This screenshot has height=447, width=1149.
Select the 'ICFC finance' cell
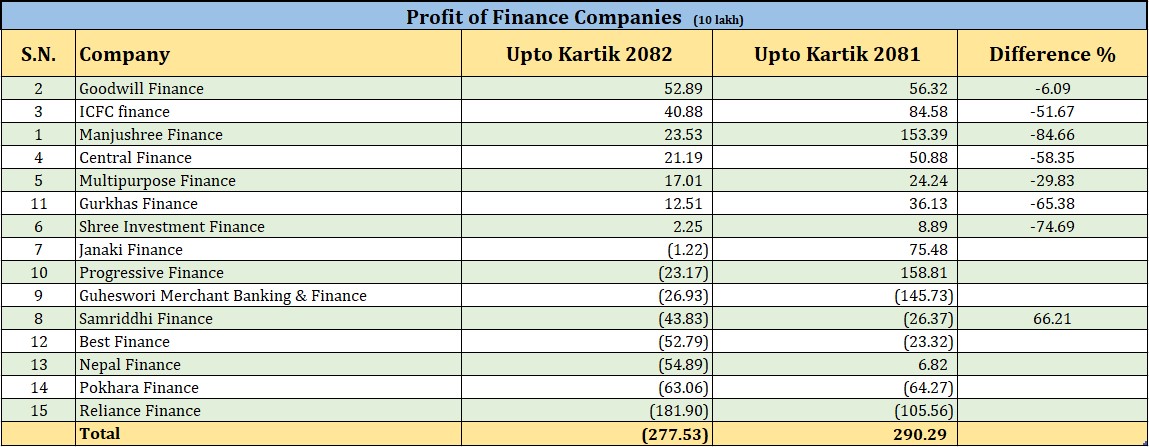point(125,112)
